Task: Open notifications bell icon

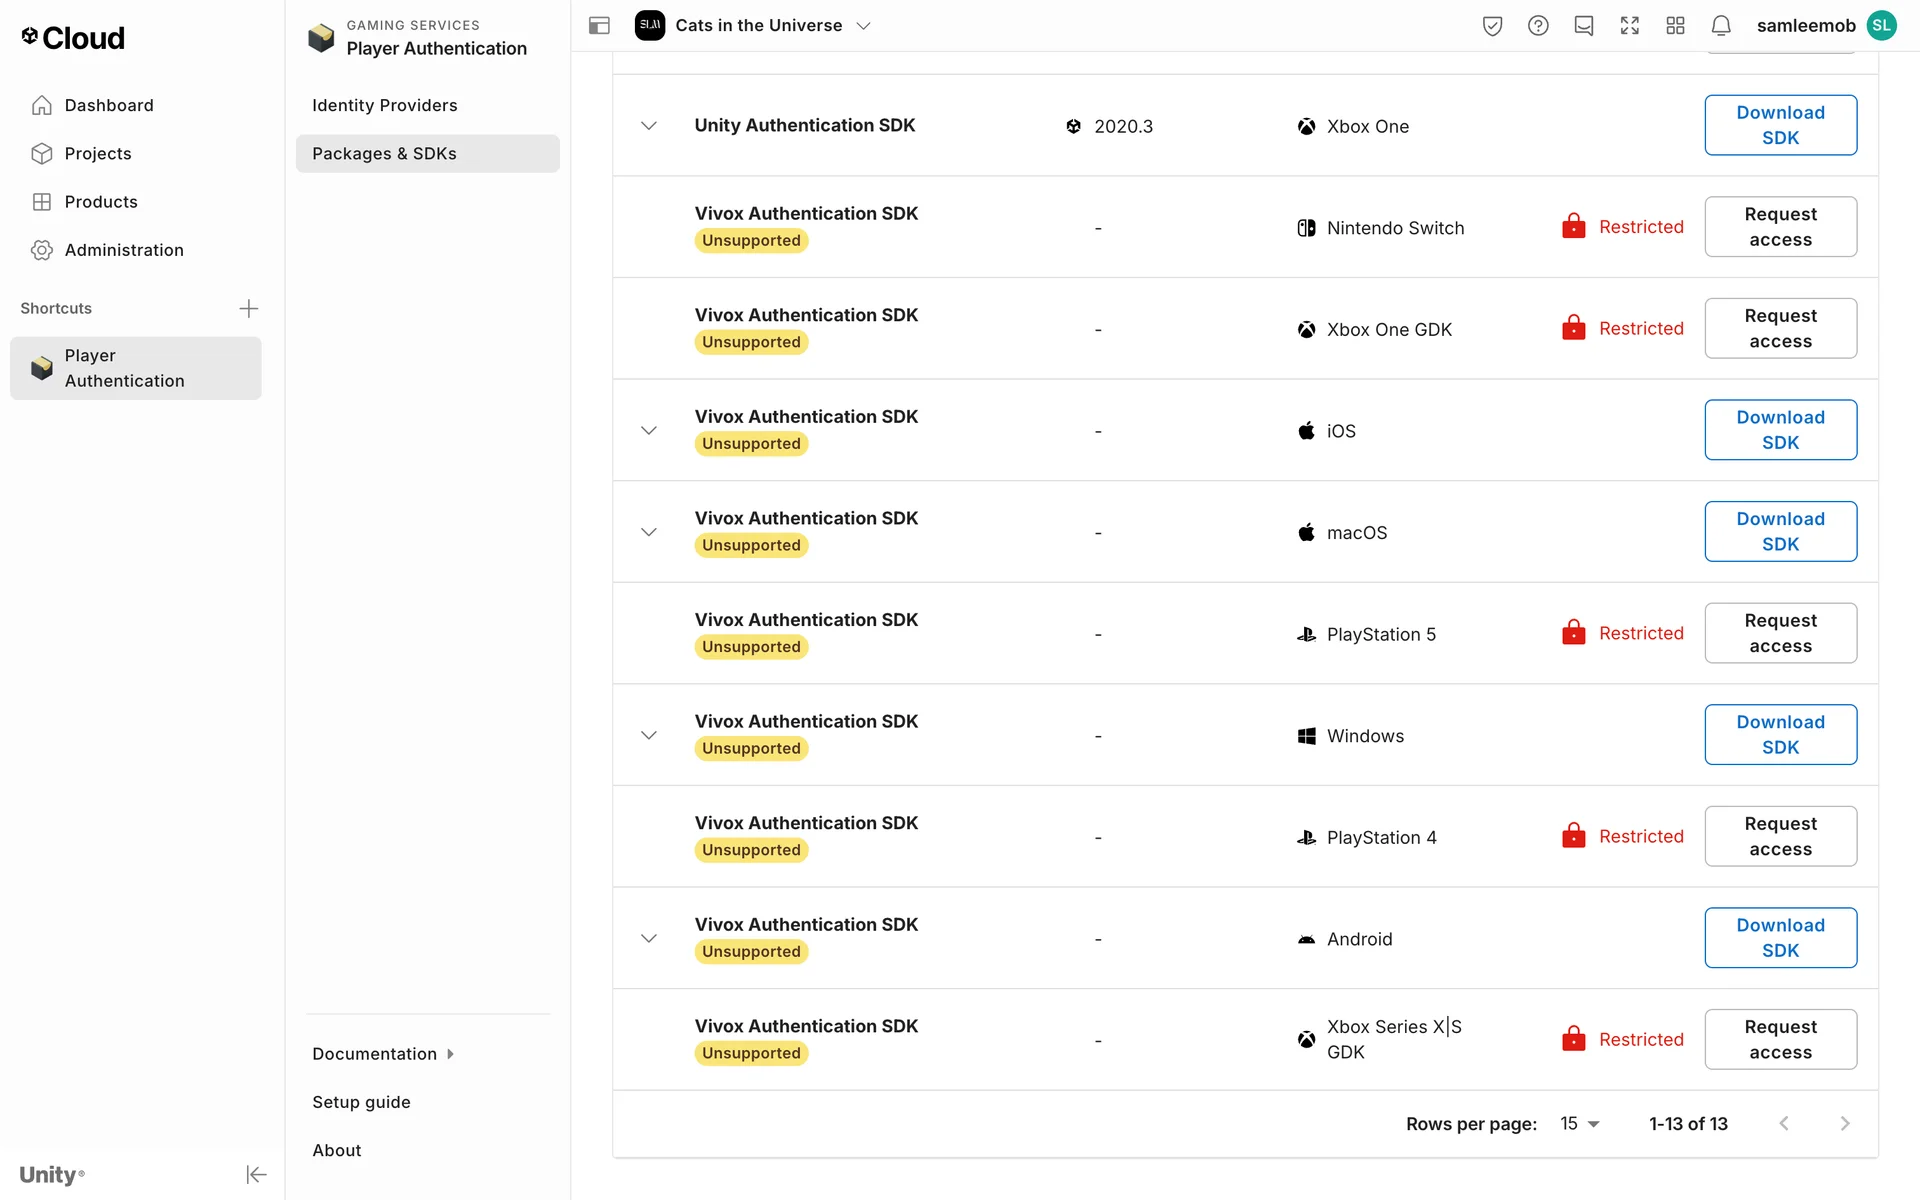Action: tap(1721, 26)
